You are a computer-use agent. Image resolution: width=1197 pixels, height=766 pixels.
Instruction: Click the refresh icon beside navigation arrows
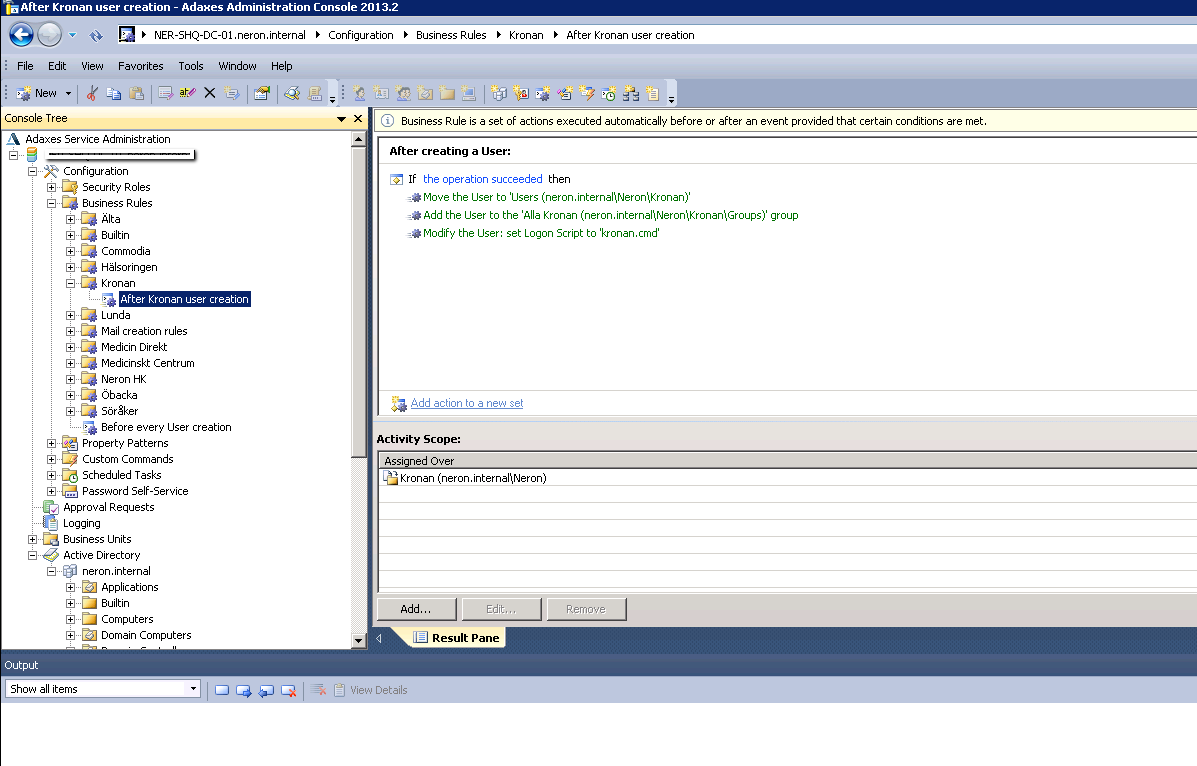(96, 35)
